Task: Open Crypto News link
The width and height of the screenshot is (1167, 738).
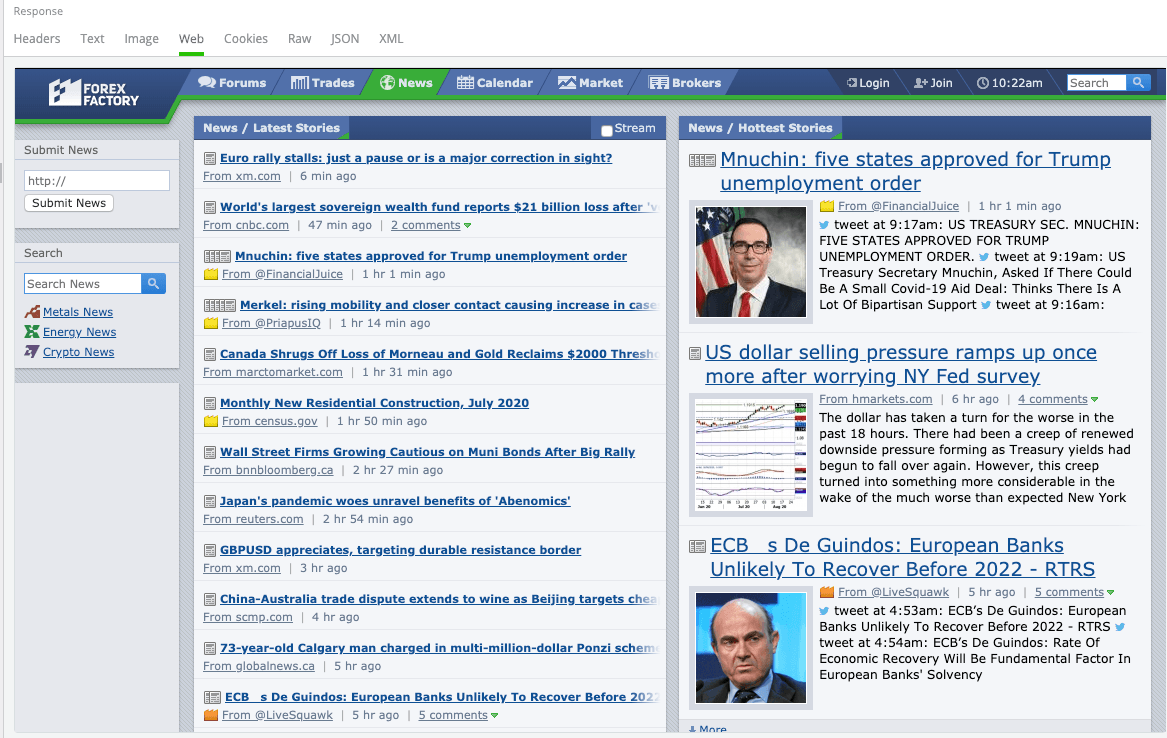Action: [x=78, y=352]
